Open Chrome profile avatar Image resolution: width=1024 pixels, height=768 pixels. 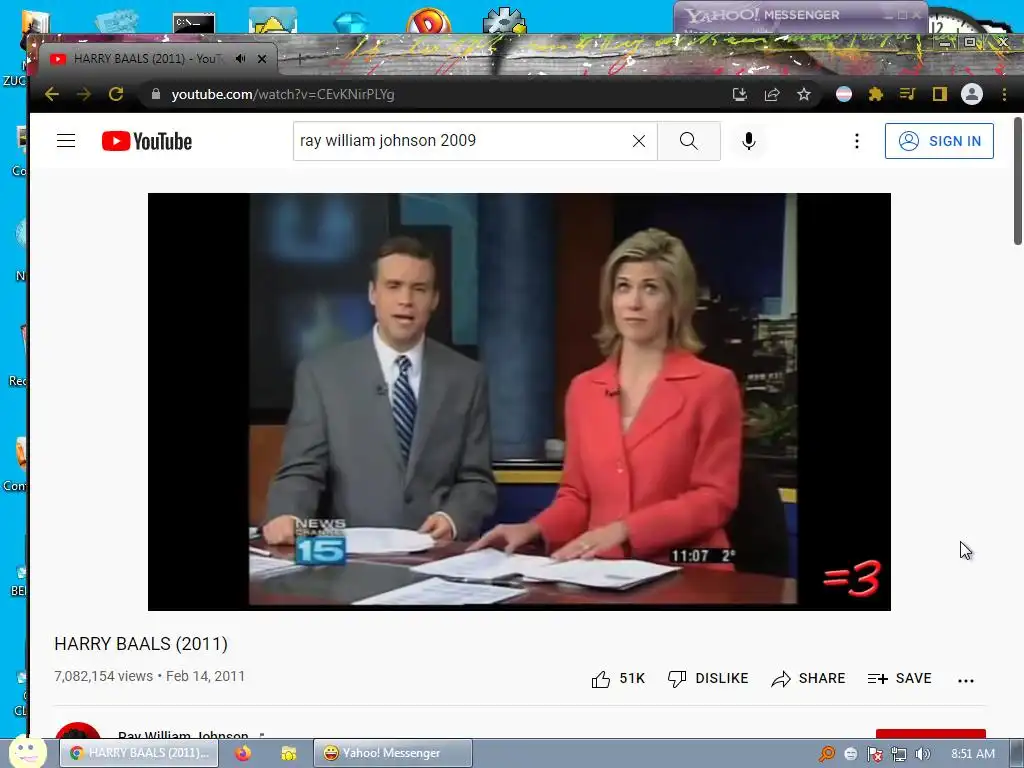972,94
